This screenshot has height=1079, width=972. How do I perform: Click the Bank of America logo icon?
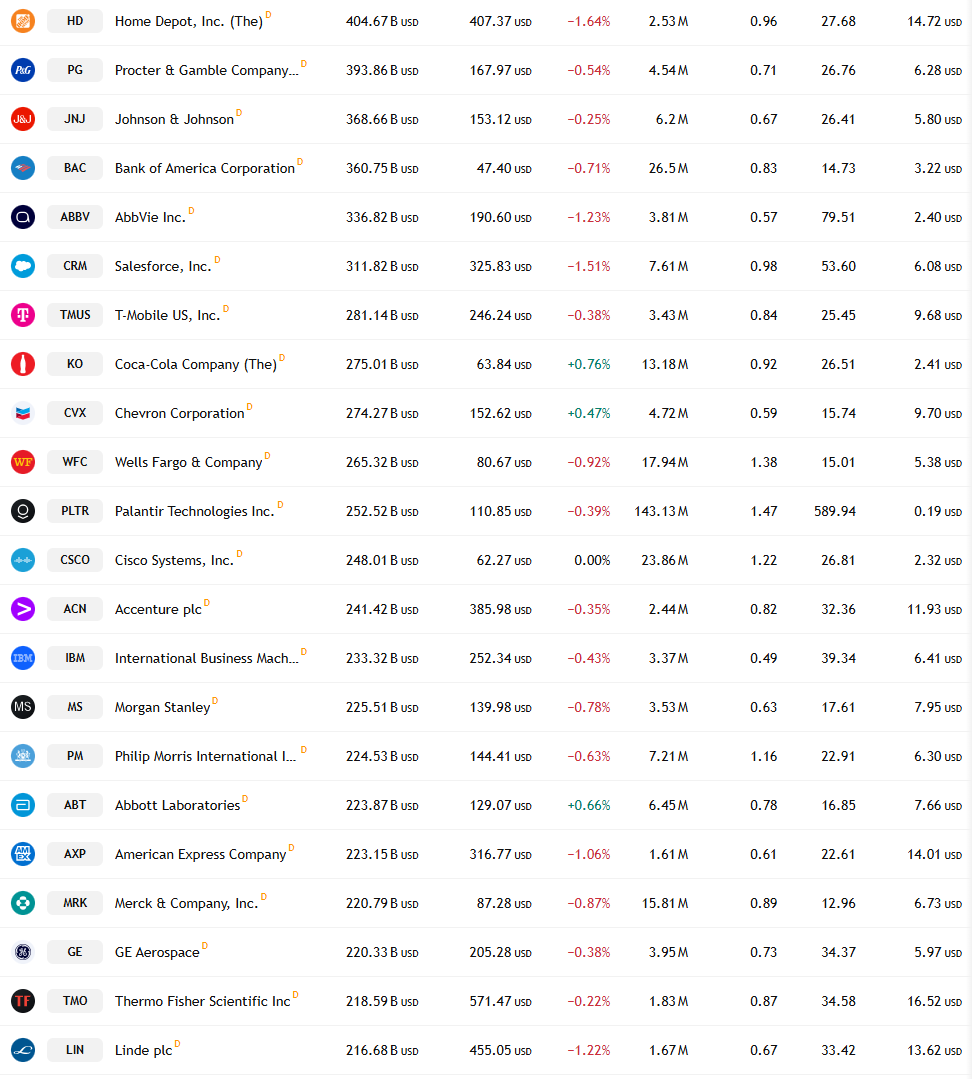[23, 168]
